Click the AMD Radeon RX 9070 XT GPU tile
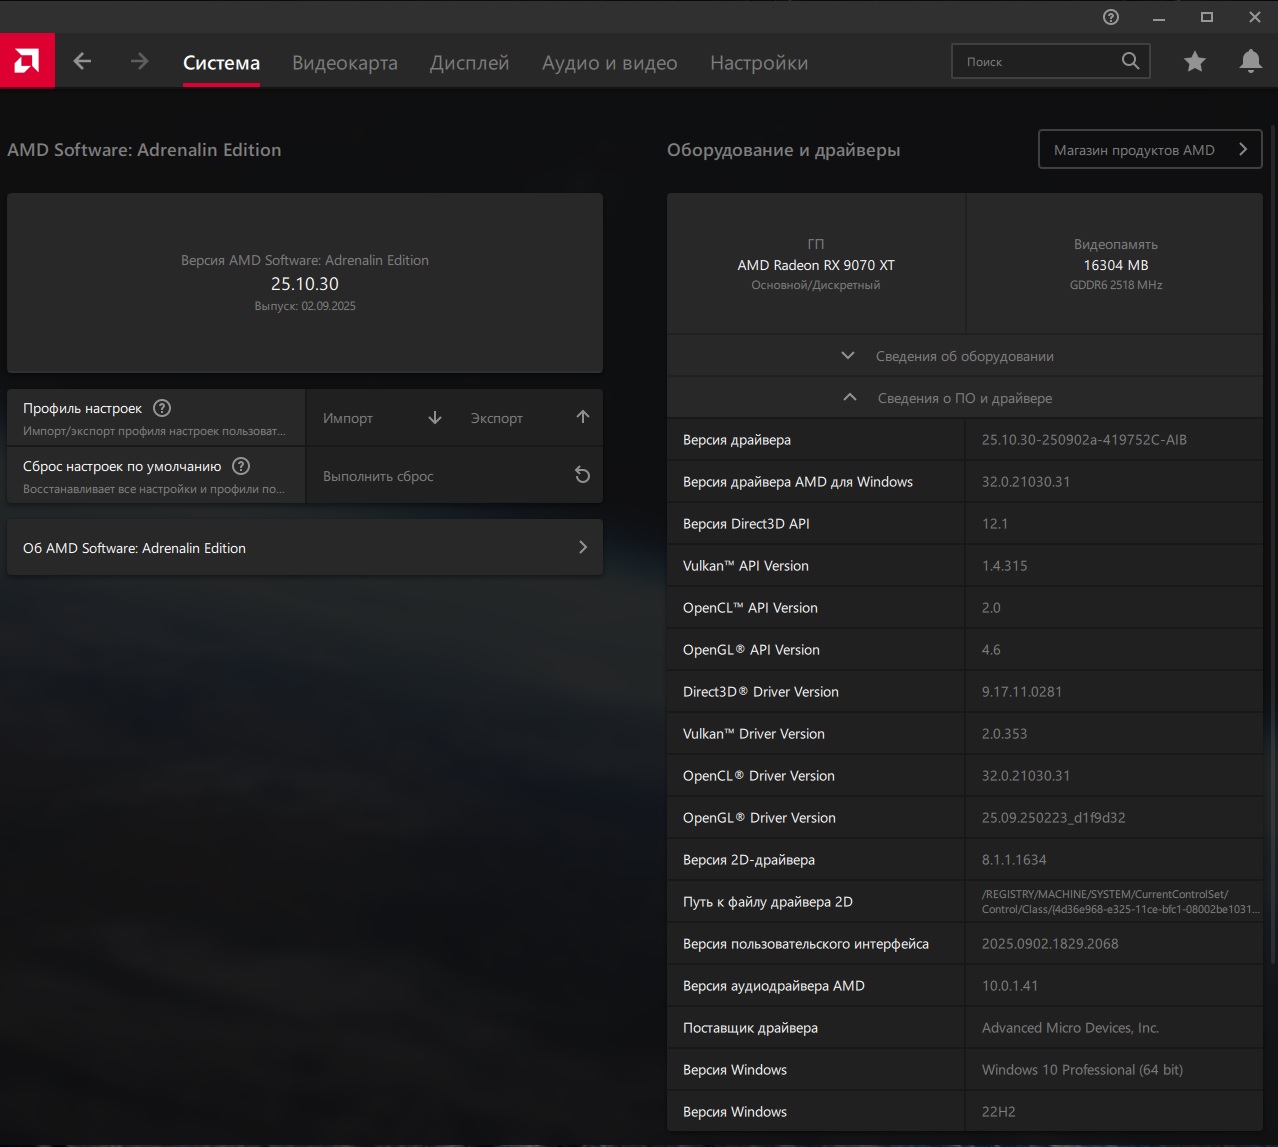The height and width of the screenshot is (1147, 1278). (x=816, y=264)
